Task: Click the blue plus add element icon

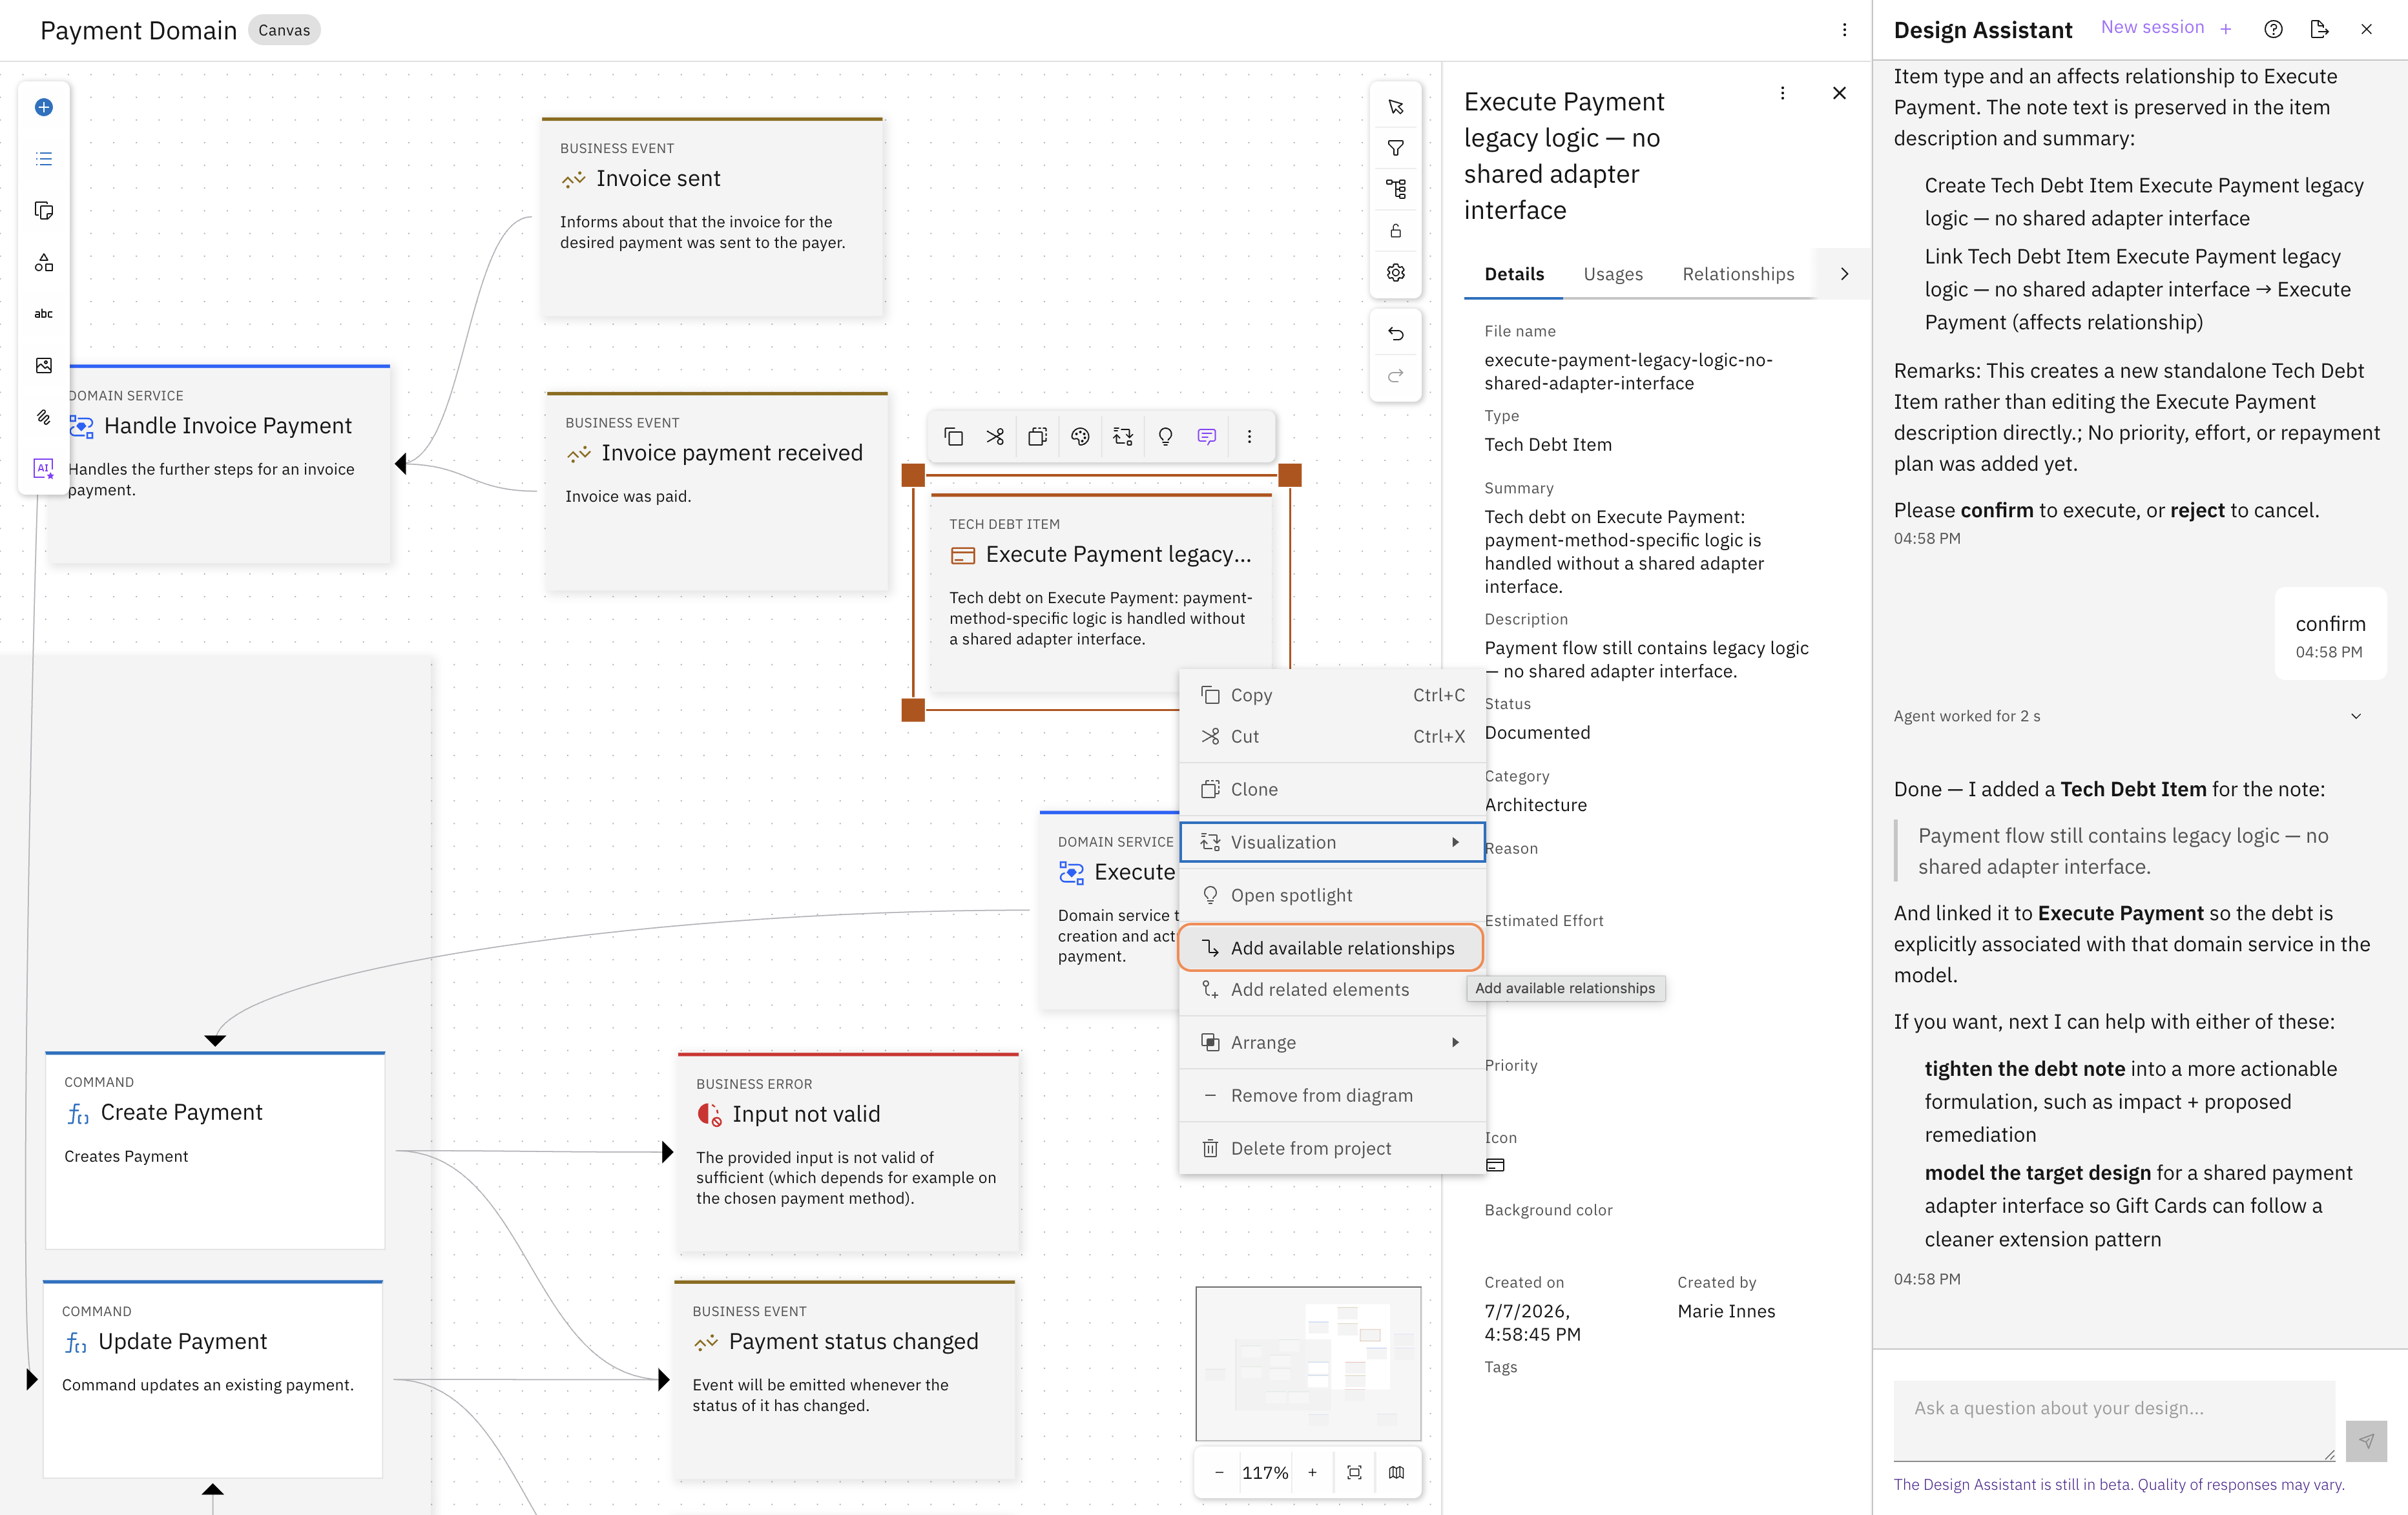Action: coord(44,107)
